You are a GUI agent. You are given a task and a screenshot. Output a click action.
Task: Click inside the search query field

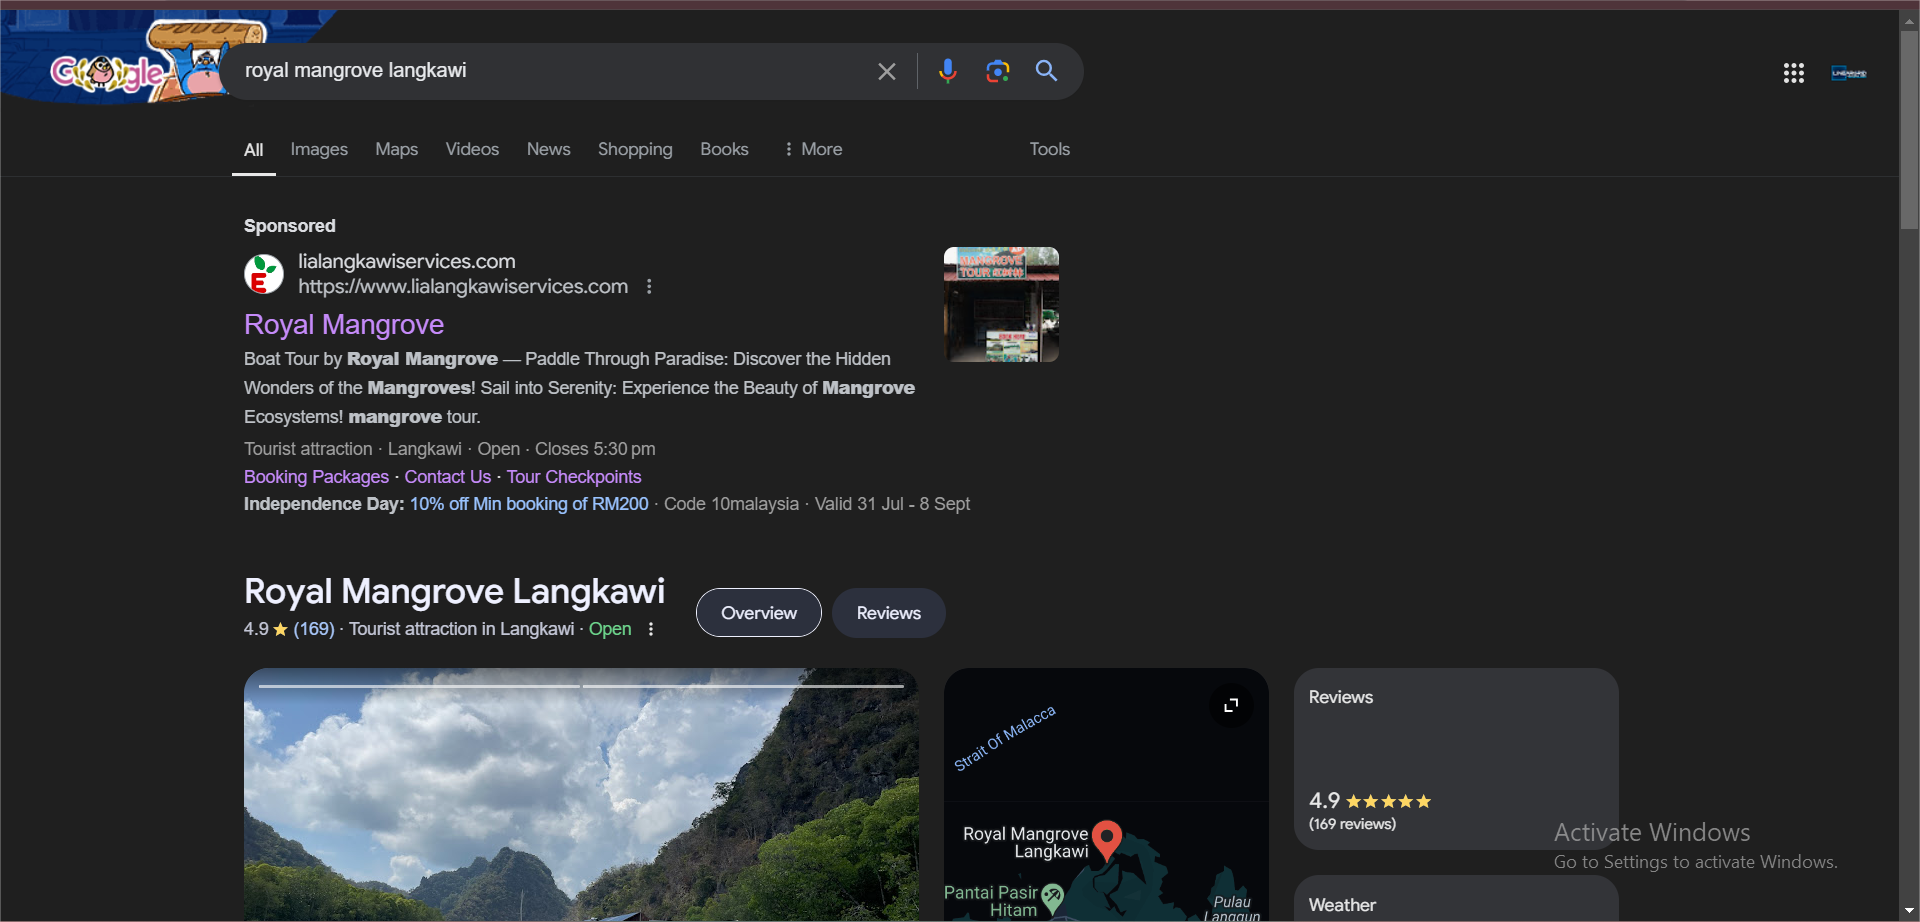550,71
